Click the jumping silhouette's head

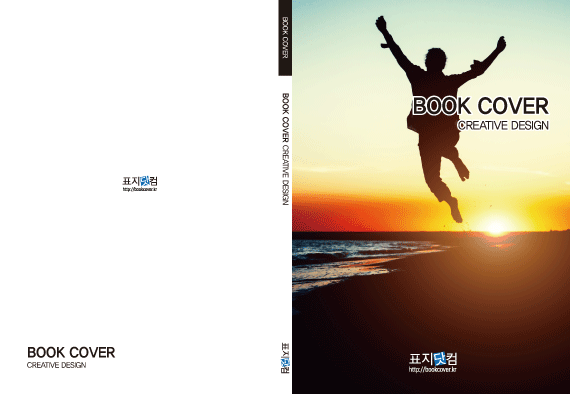click(435, 58)
